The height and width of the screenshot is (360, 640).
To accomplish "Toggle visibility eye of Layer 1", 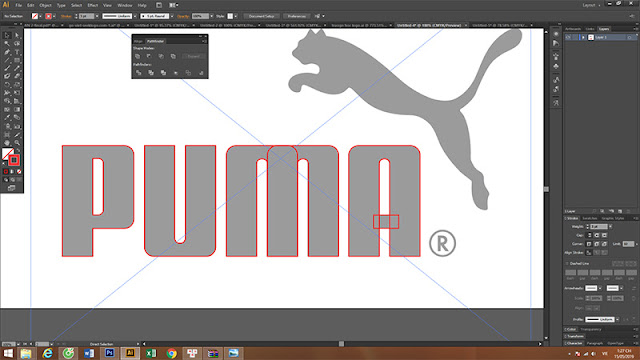I will 568,37.
